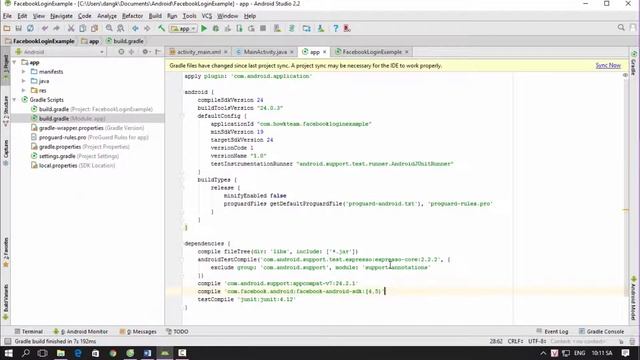The height and width of the screenshot is (360, 640).
Task: Select gradle-wrapper.properties file
Action: (87, 128)
